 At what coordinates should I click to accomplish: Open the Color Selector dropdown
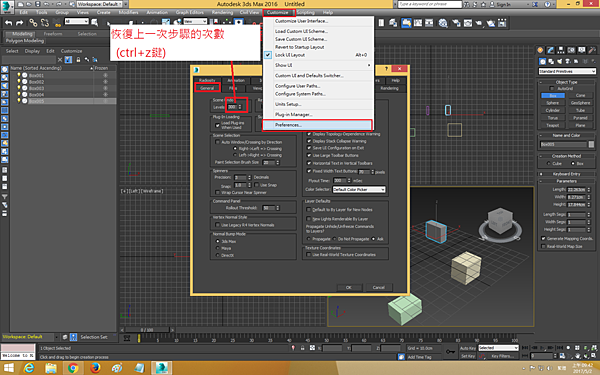click(x=359, y=189)
